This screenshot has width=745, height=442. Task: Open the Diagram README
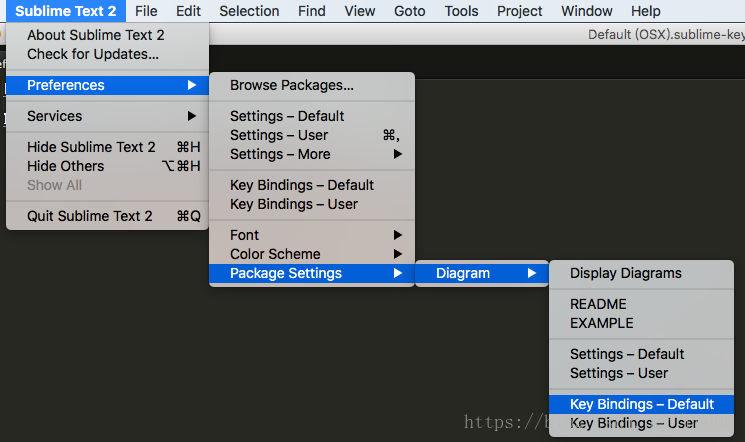(x=641, y=304)
